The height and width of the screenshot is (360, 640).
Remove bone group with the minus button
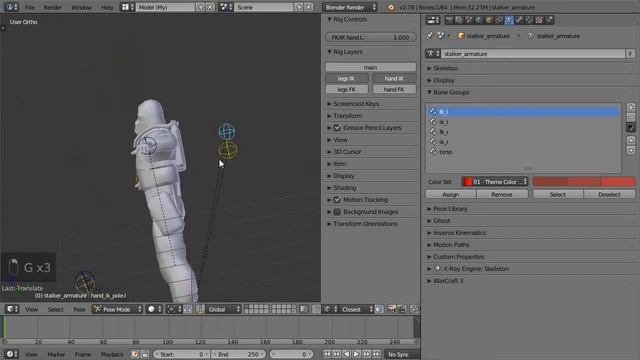coord(631,118)
